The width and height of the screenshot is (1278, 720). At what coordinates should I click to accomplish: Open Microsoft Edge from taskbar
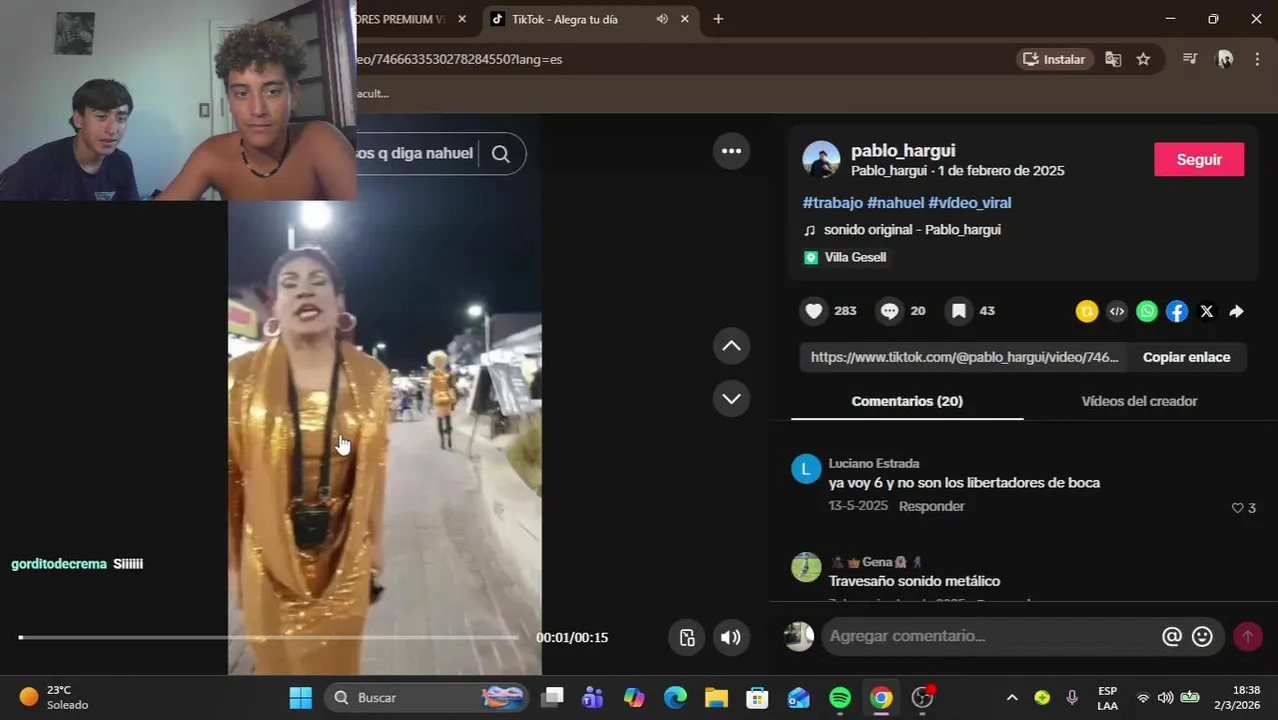676,697
